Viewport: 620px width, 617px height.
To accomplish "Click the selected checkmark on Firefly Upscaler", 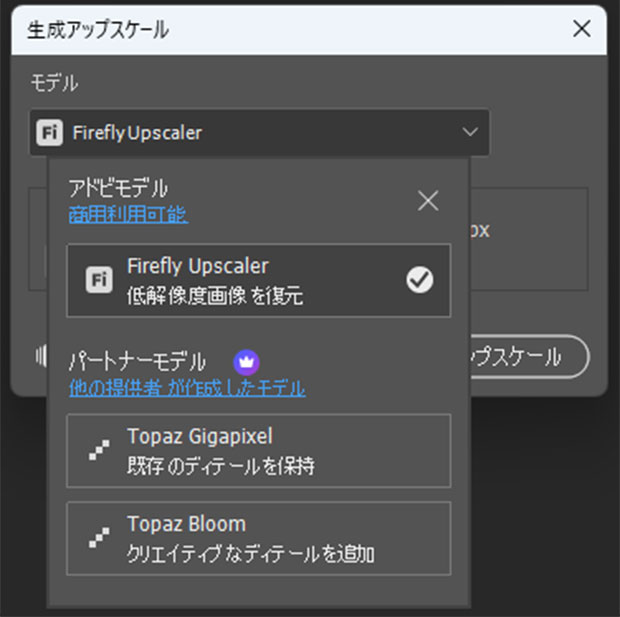I will [420, 281].
